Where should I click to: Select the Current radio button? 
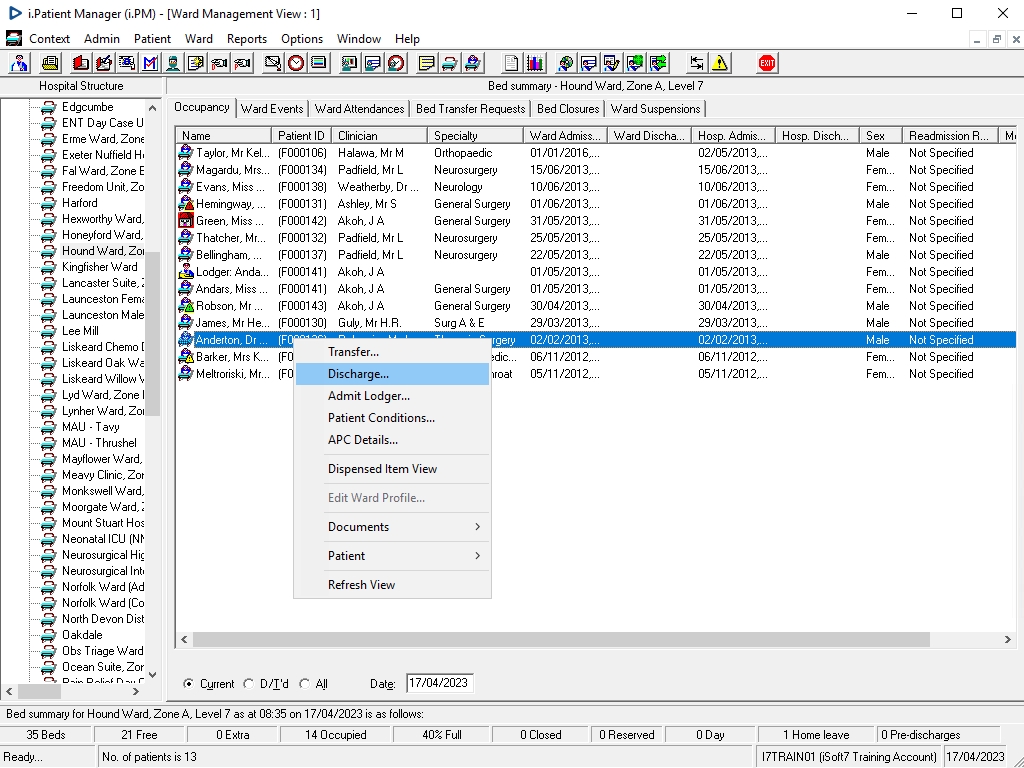pyautogui.click(x=189, y=684)
